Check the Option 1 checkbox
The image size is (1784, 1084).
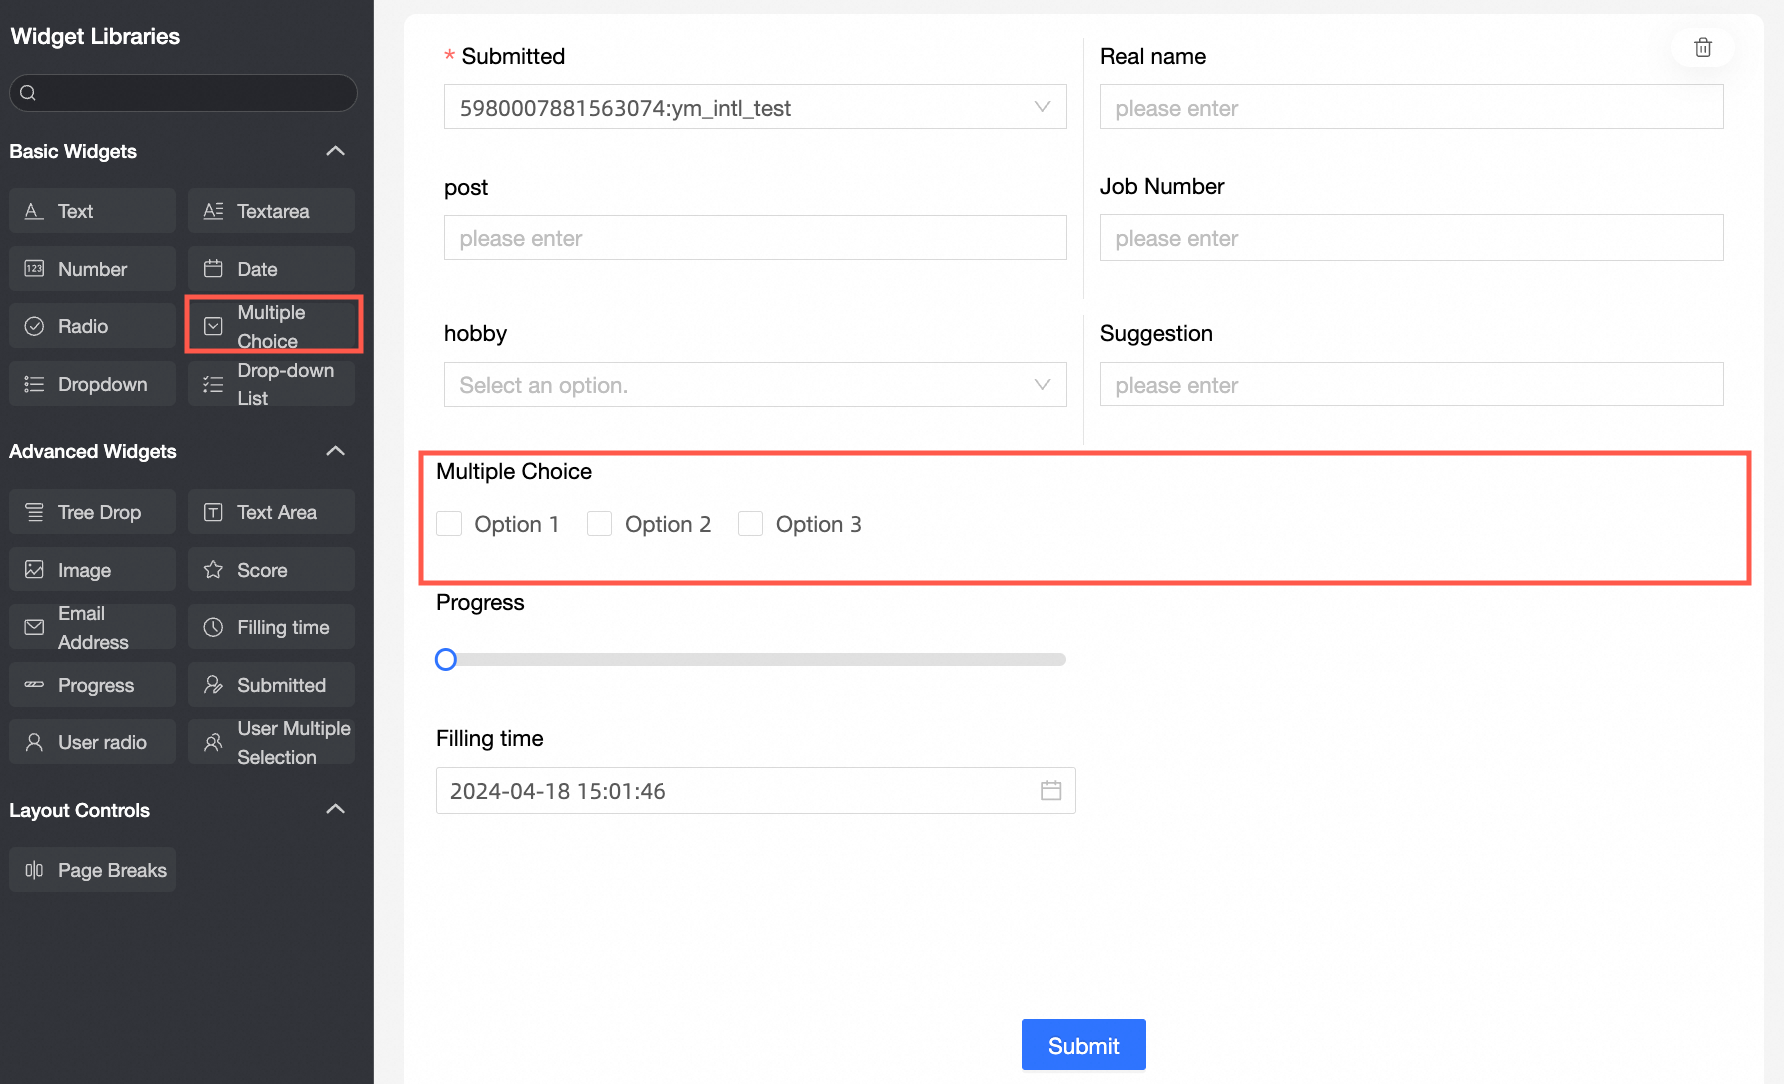tap(449, 524)
